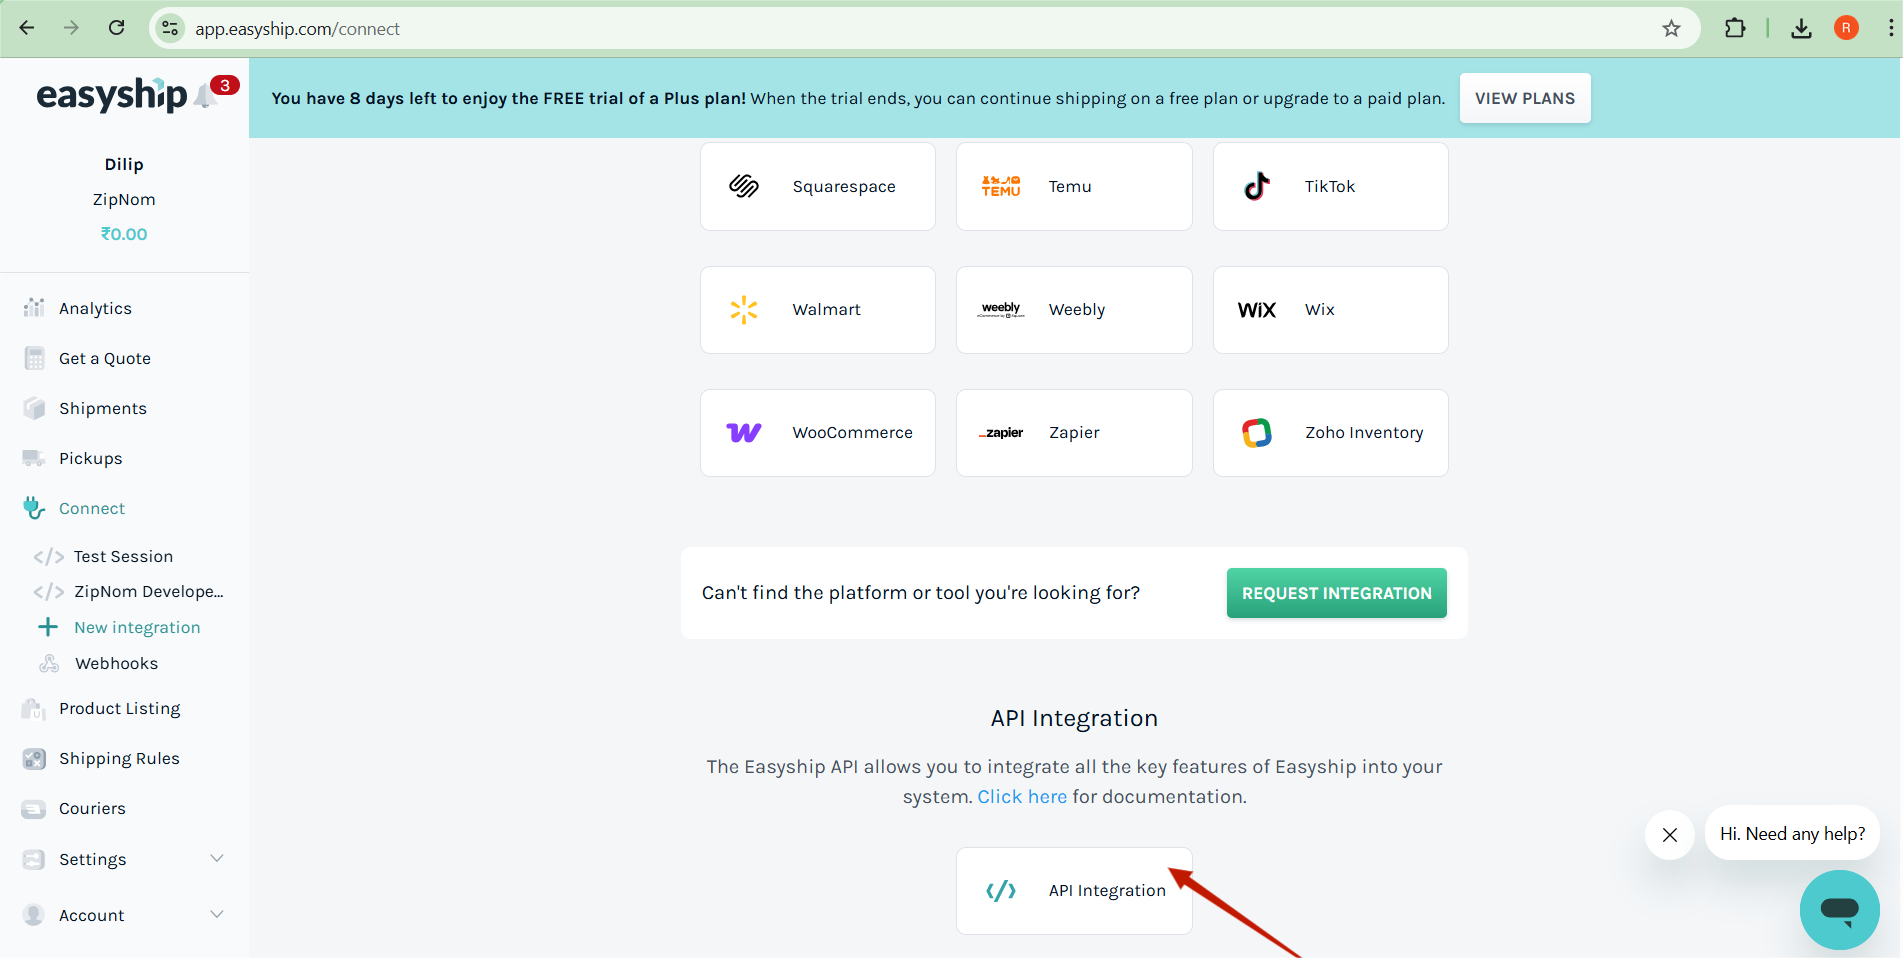The height and width of the screenshot is (958, 1903).
Task: Select the WooCommerce logo icon
Action: coord(744,433)
